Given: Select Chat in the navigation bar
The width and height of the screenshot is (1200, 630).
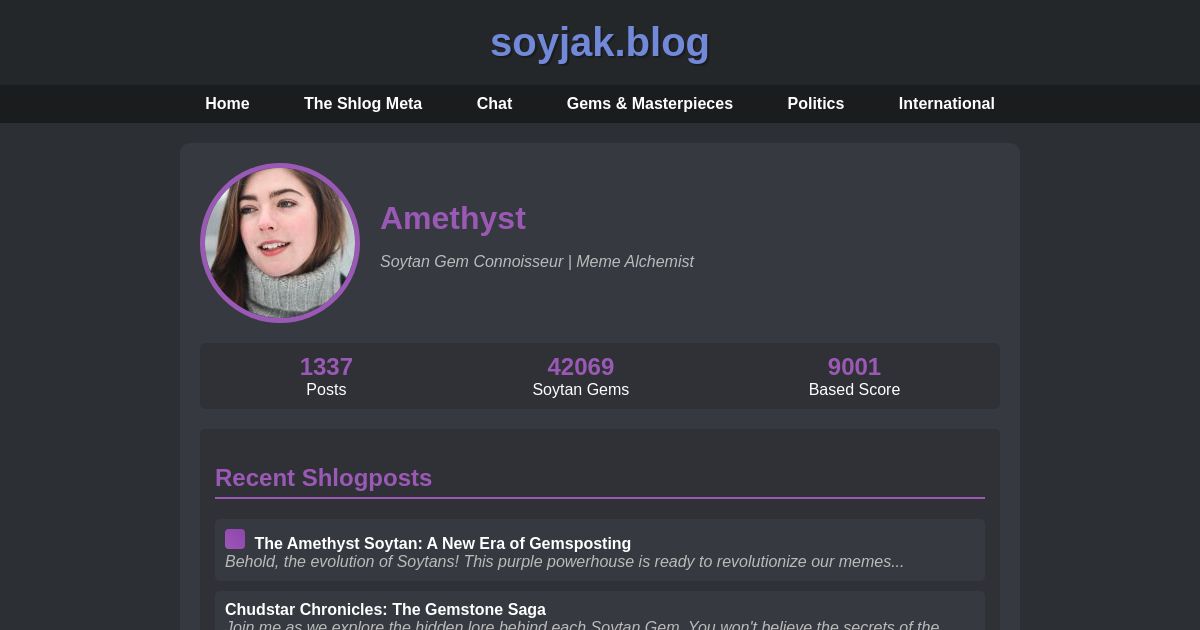Looking at the screenshot, I should [494, 104].
